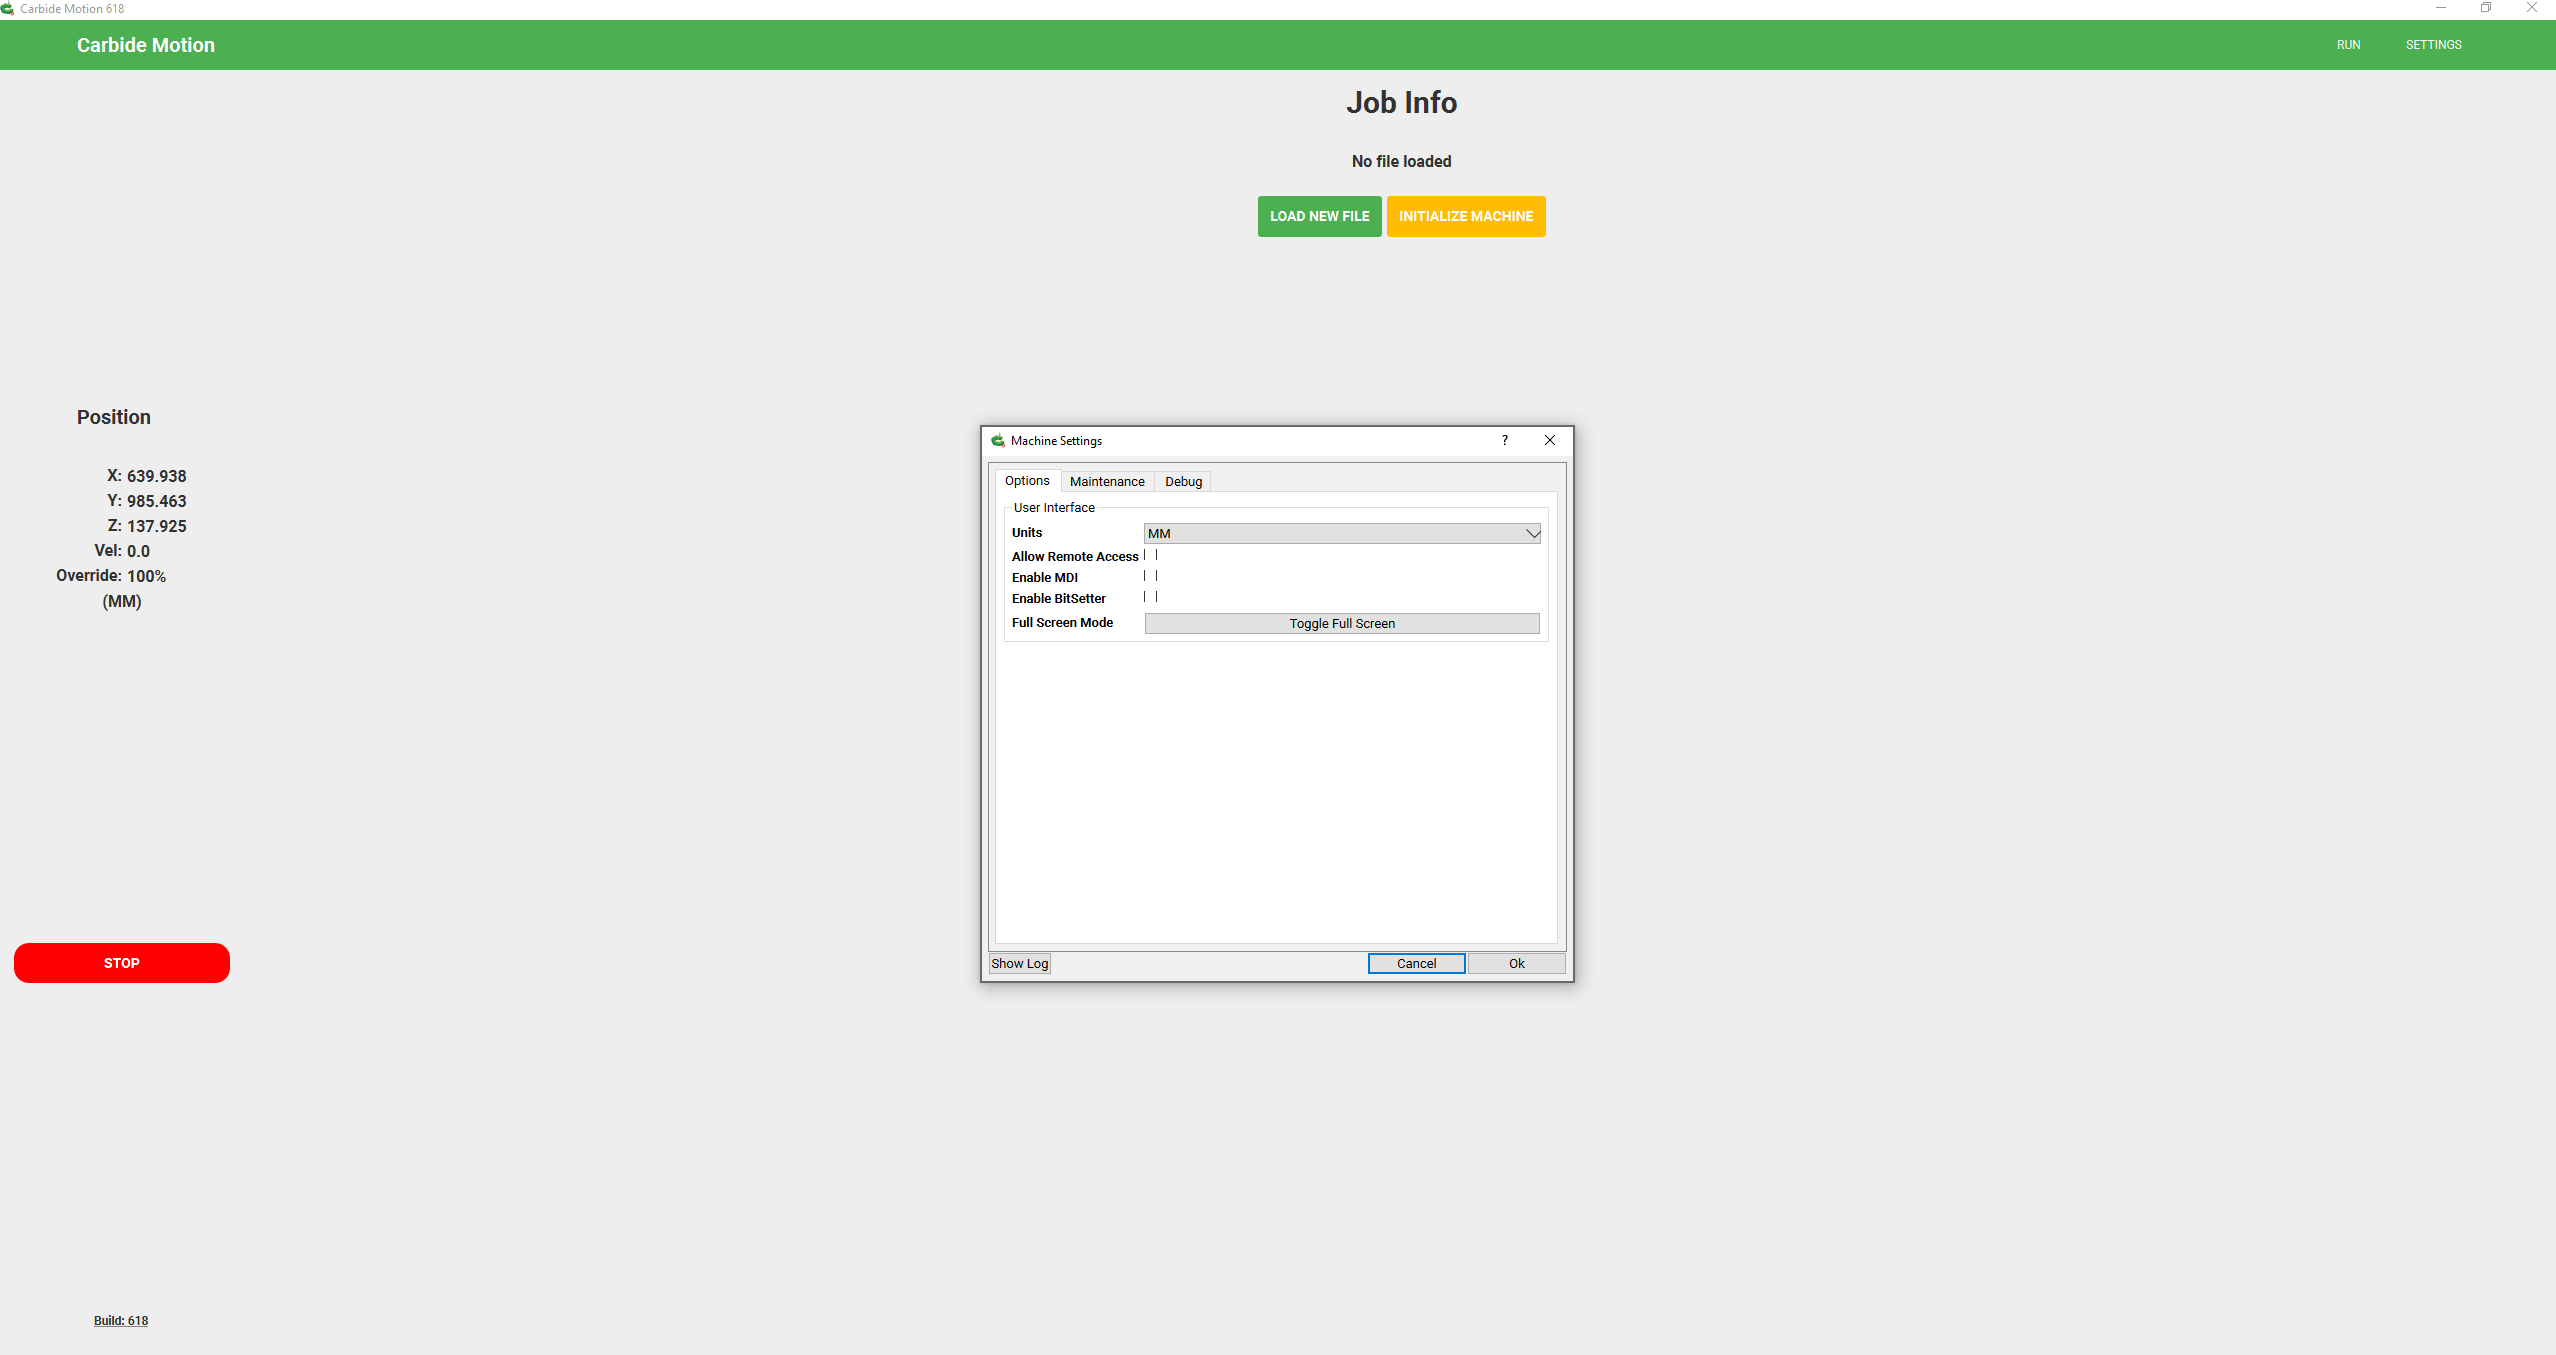Click the Units label in User Interface
Screen dimensions: 2556x1355
[x=1026, y=532]
